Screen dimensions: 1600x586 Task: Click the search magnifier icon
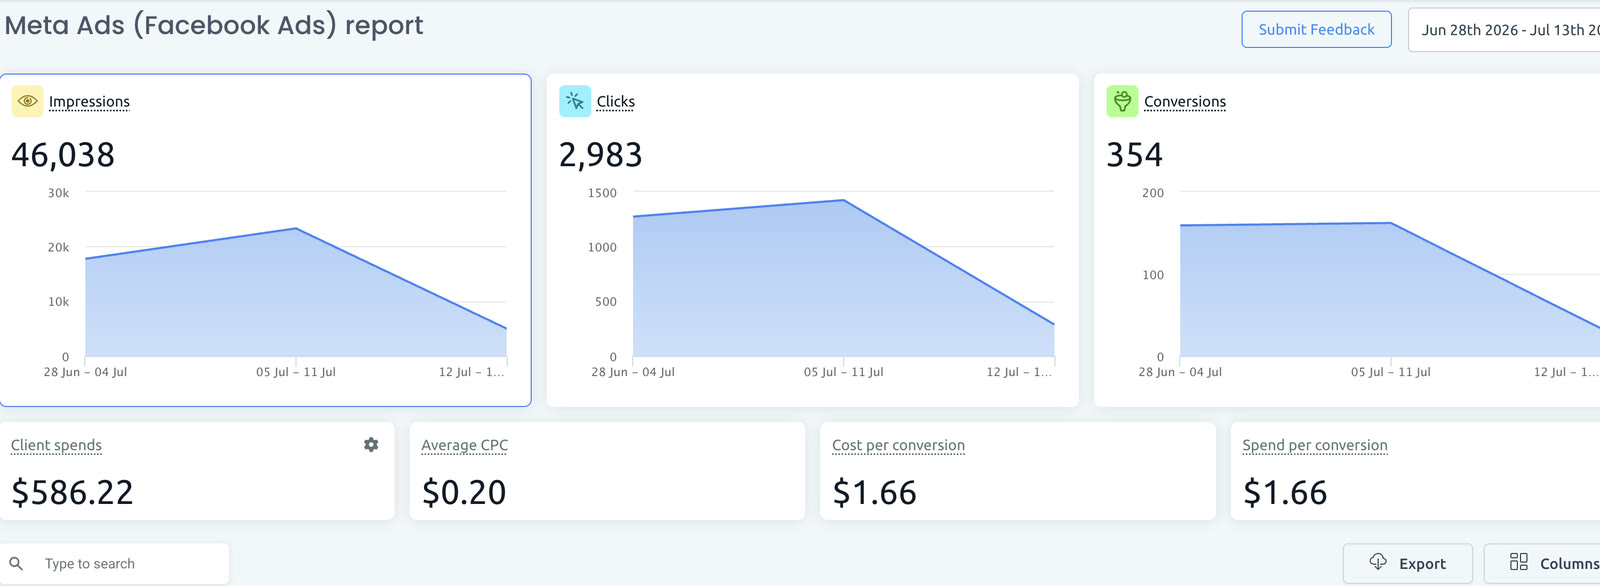pyautogui.click(x=16, y=564)
